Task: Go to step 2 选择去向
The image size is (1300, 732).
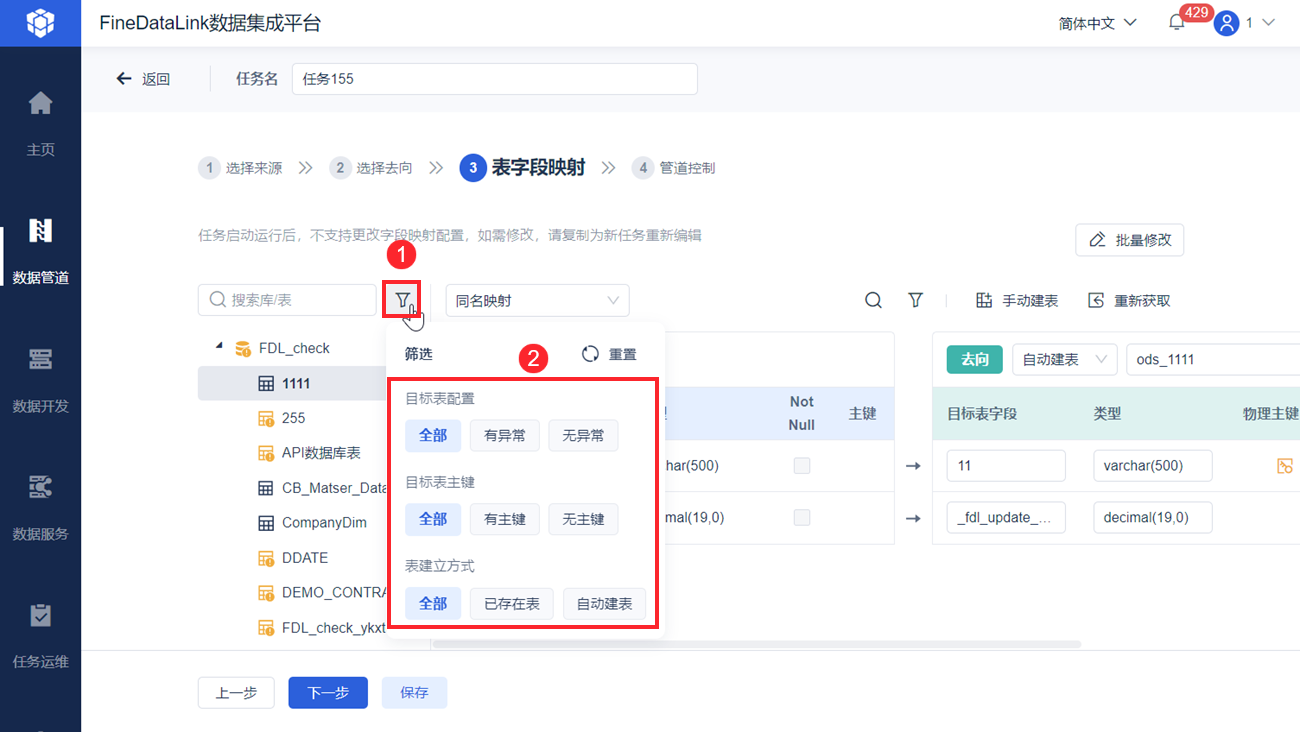Action: point(371,168)
